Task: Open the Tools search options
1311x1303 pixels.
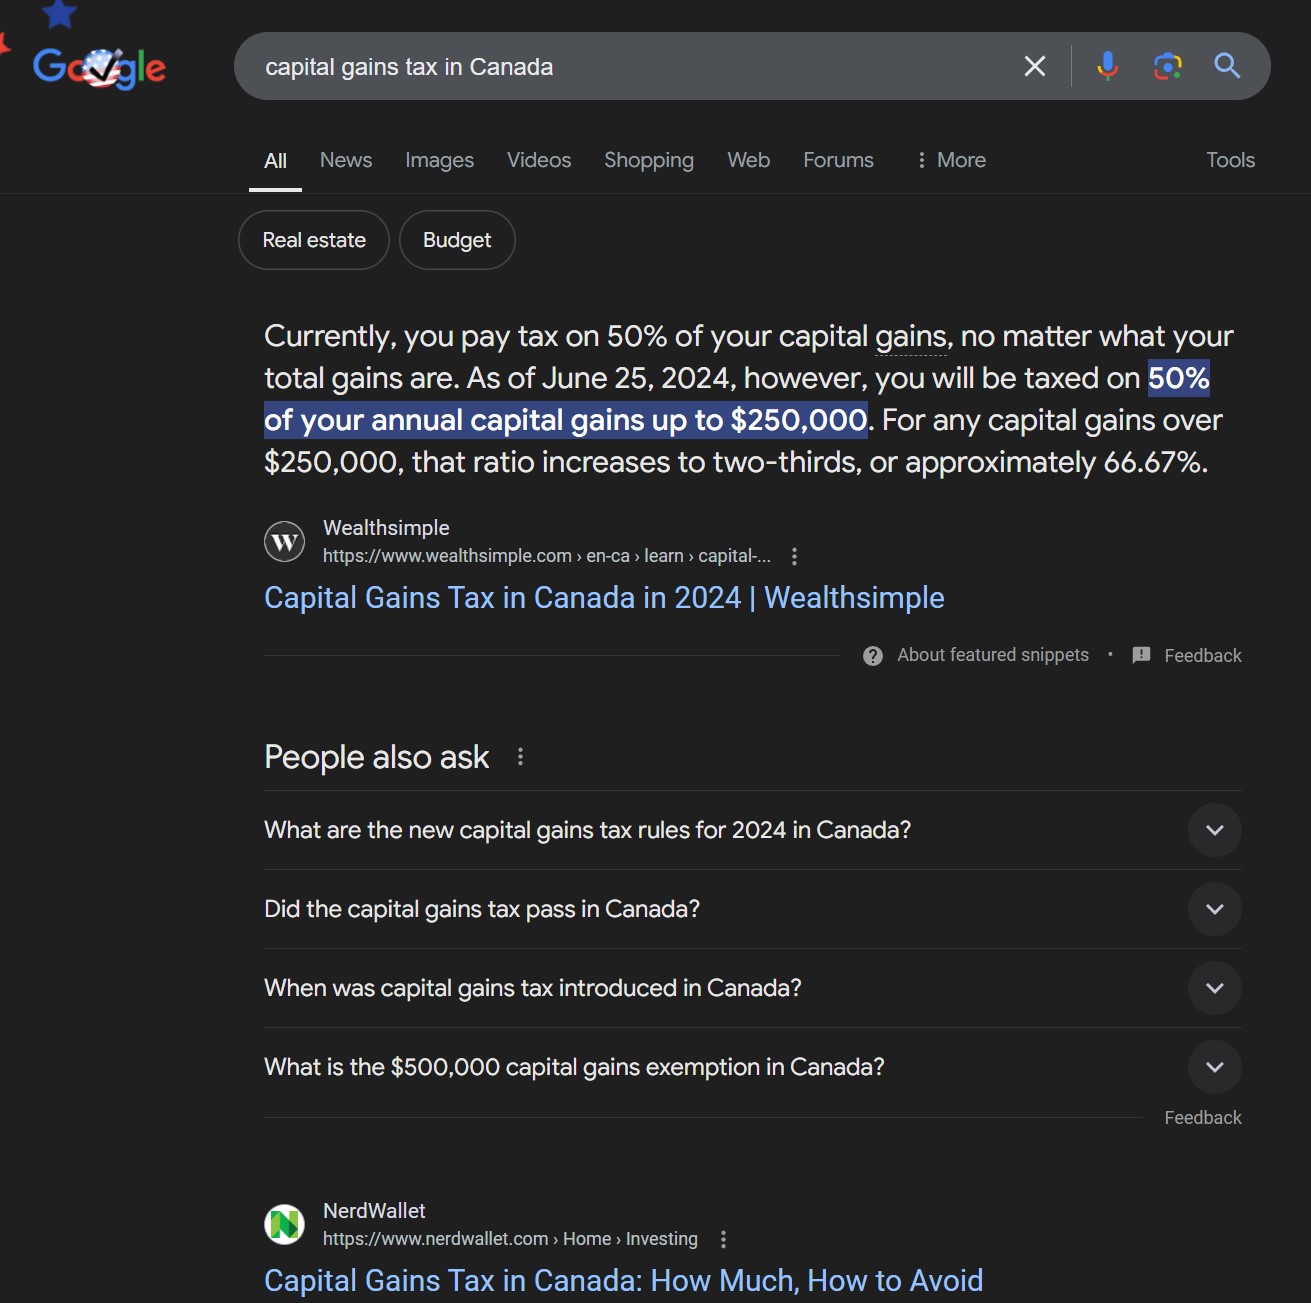Action: point(1230,160)
